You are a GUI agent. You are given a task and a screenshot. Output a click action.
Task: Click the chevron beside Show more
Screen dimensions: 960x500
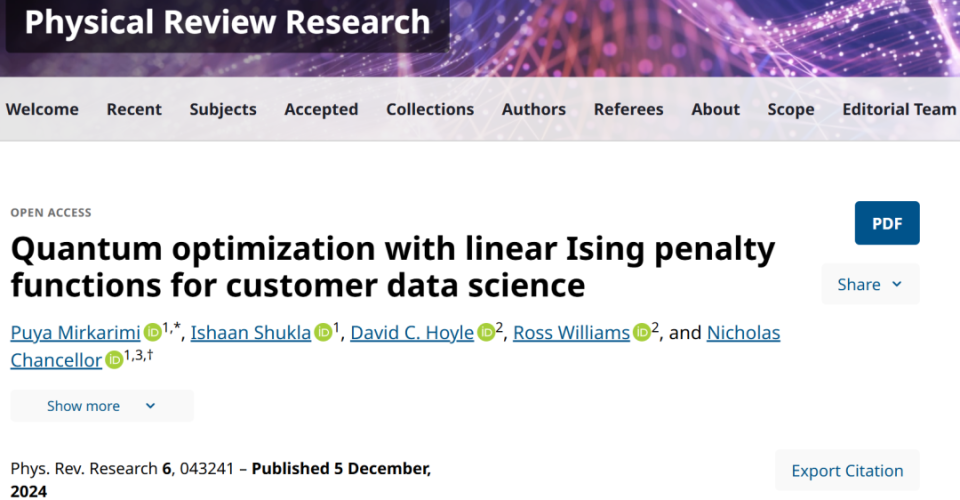pos(150,406)
